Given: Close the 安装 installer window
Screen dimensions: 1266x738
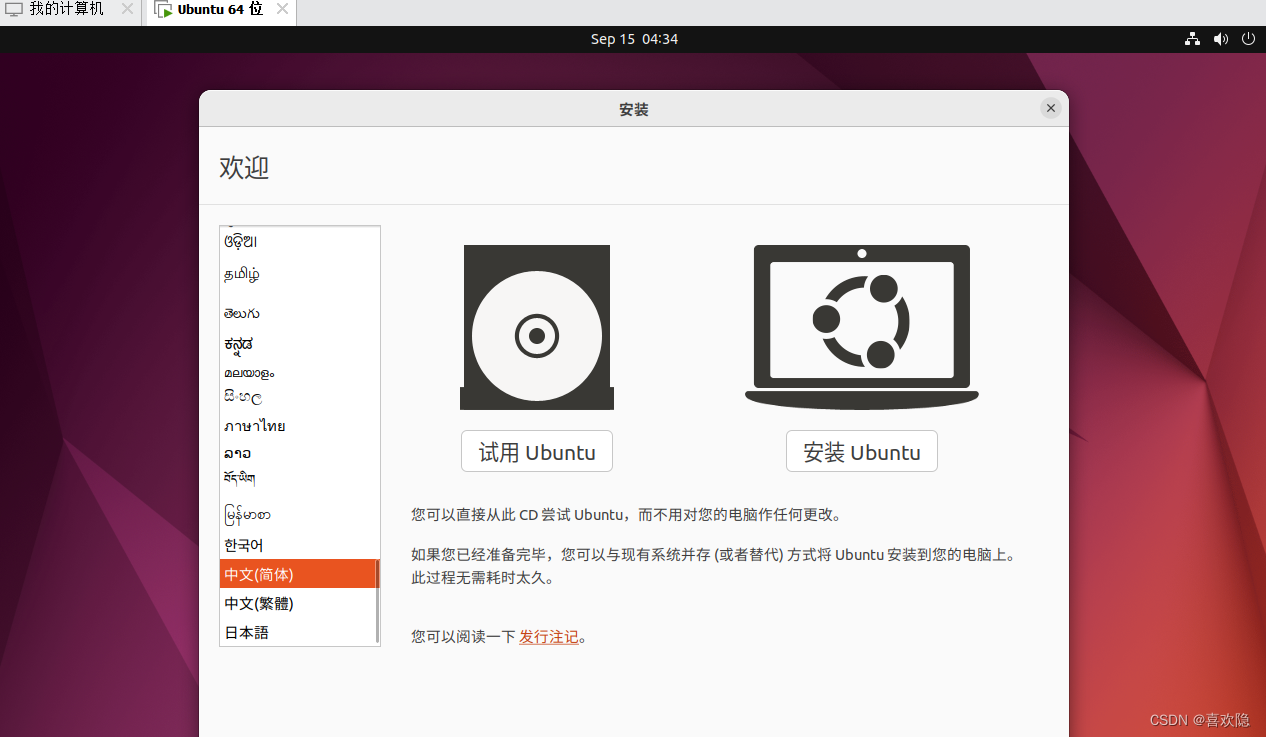Looking at the screenshot, I should (x=1050, y=108).
